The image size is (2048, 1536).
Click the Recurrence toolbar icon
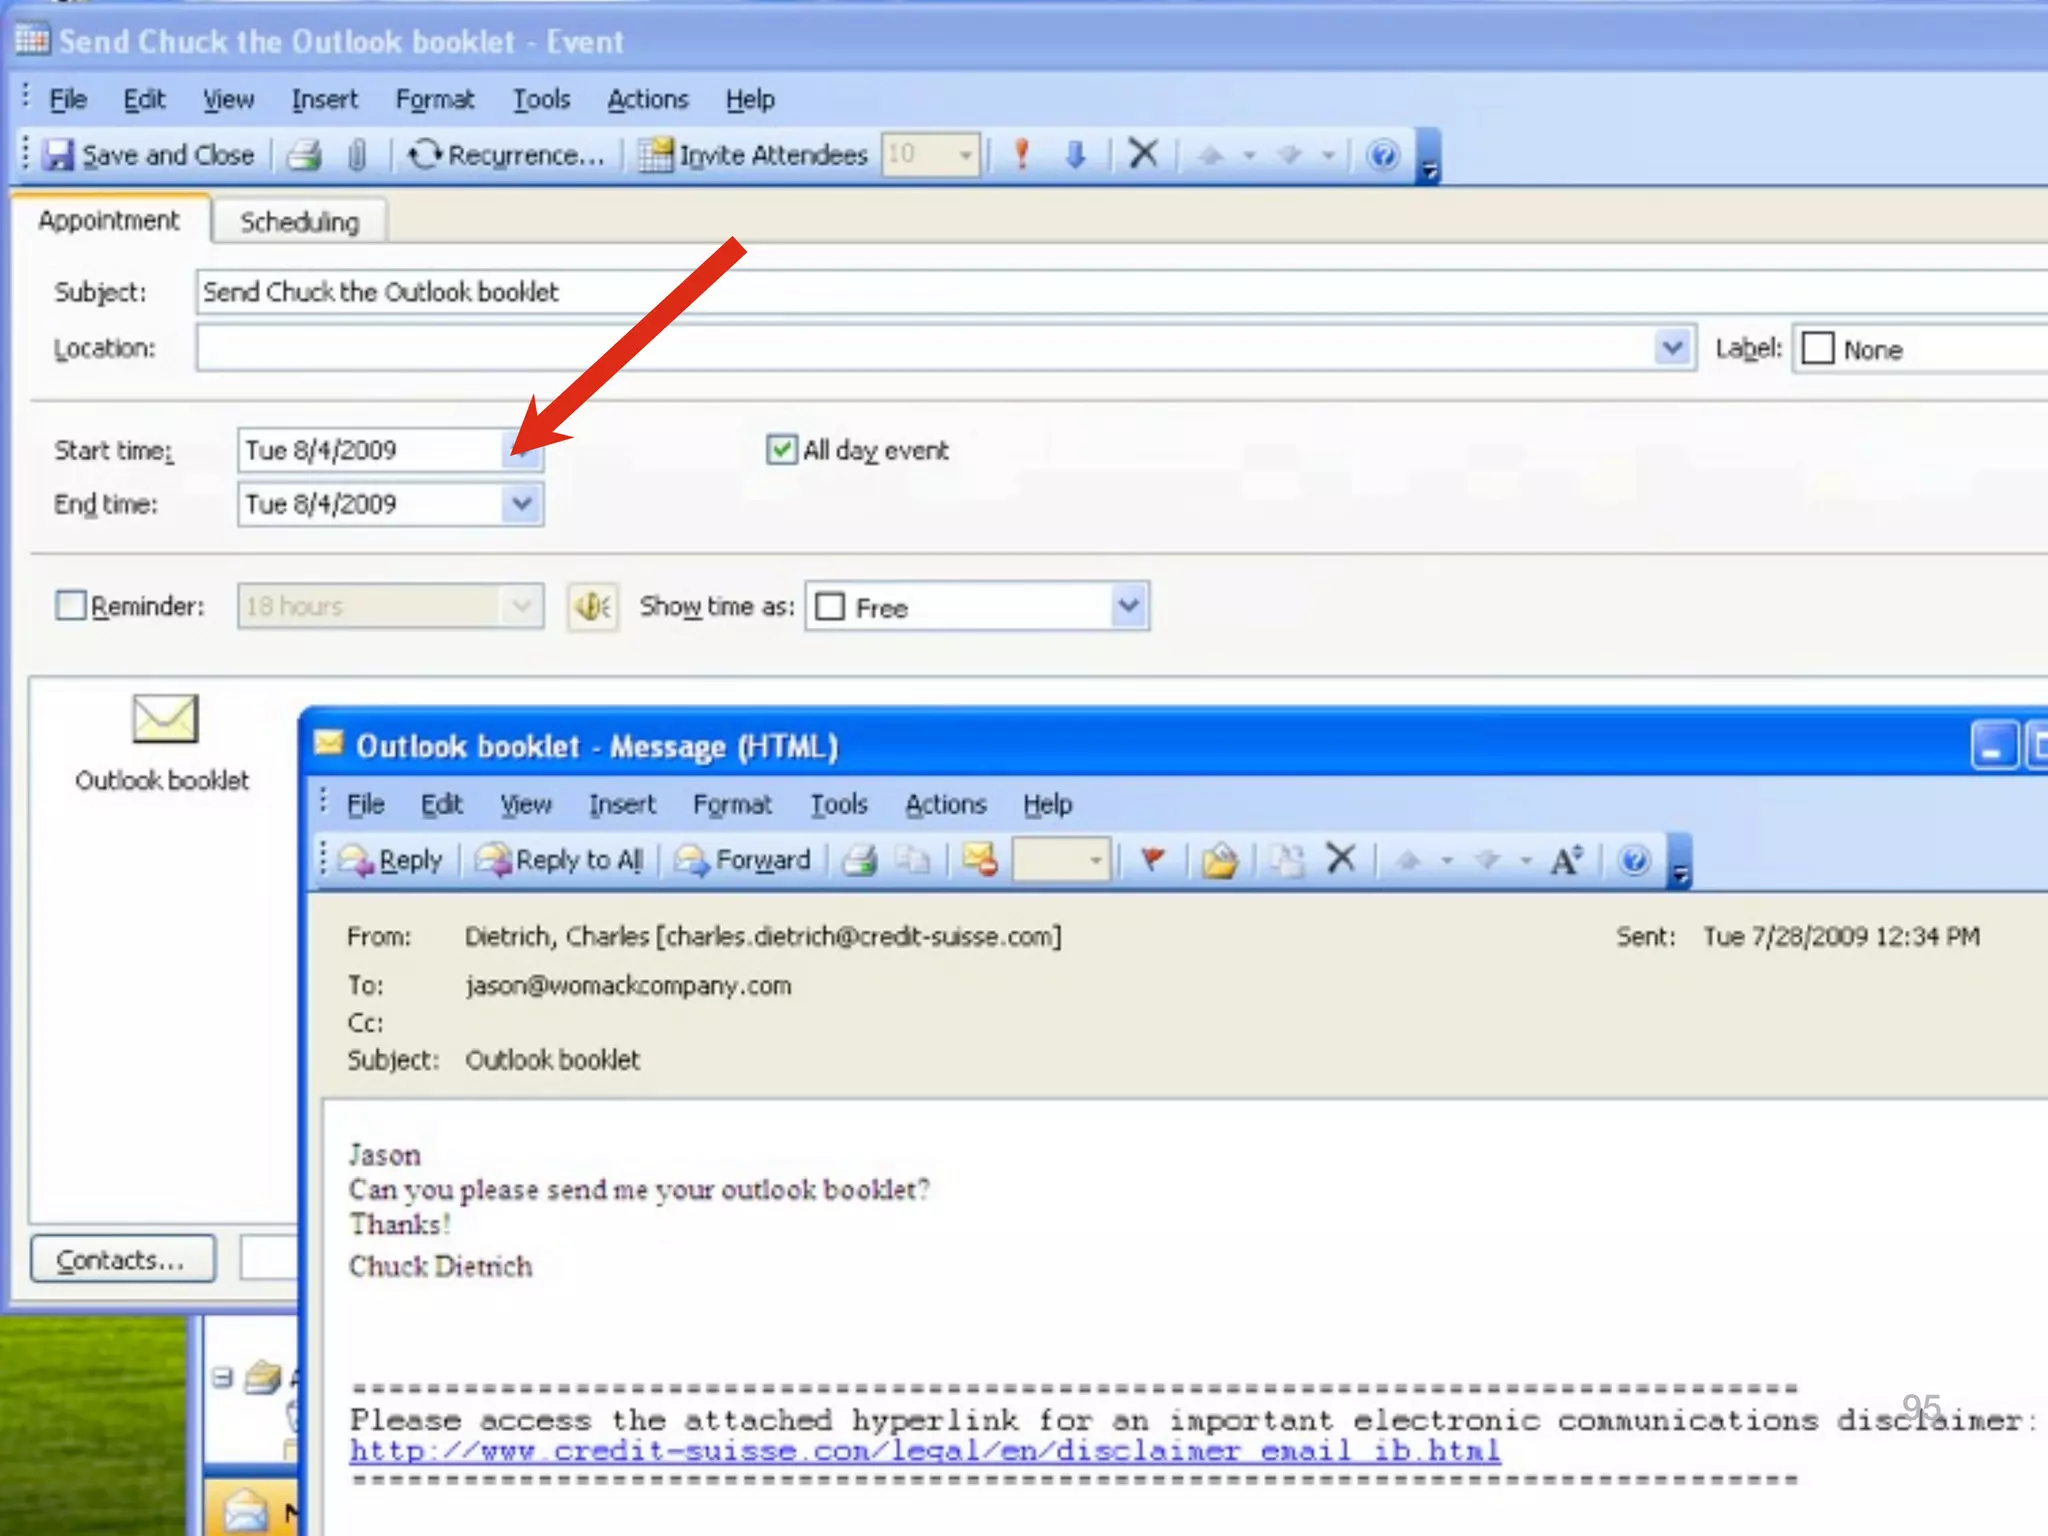pyautogui.click(x=424, y=155)
